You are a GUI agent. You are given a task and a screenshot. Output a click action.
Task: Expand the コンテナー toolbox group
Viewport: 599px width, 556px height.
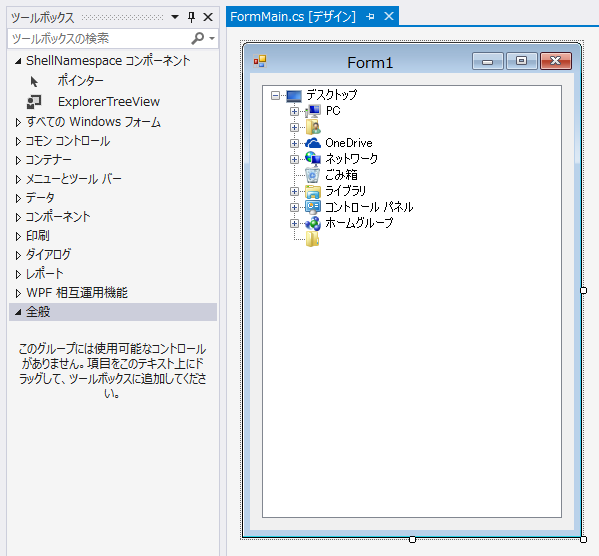tap(18, 160)
